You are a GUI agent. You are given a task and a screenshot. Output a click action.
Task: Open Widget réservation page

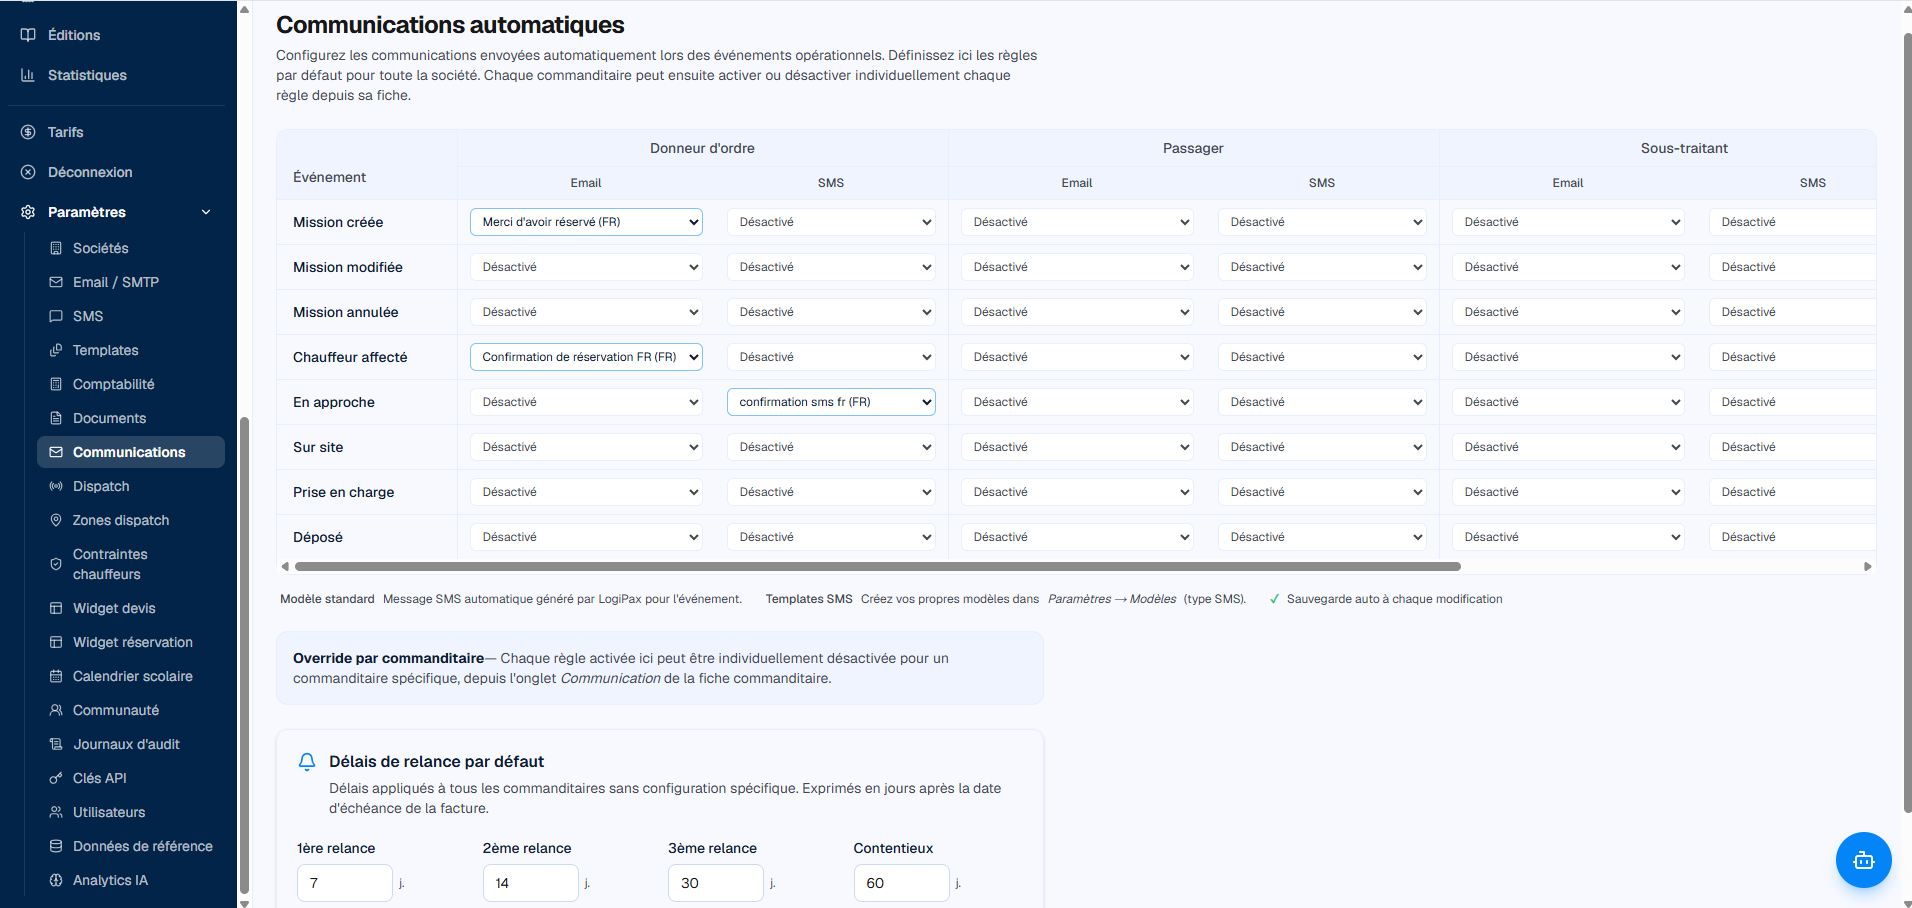click(131, 642)
